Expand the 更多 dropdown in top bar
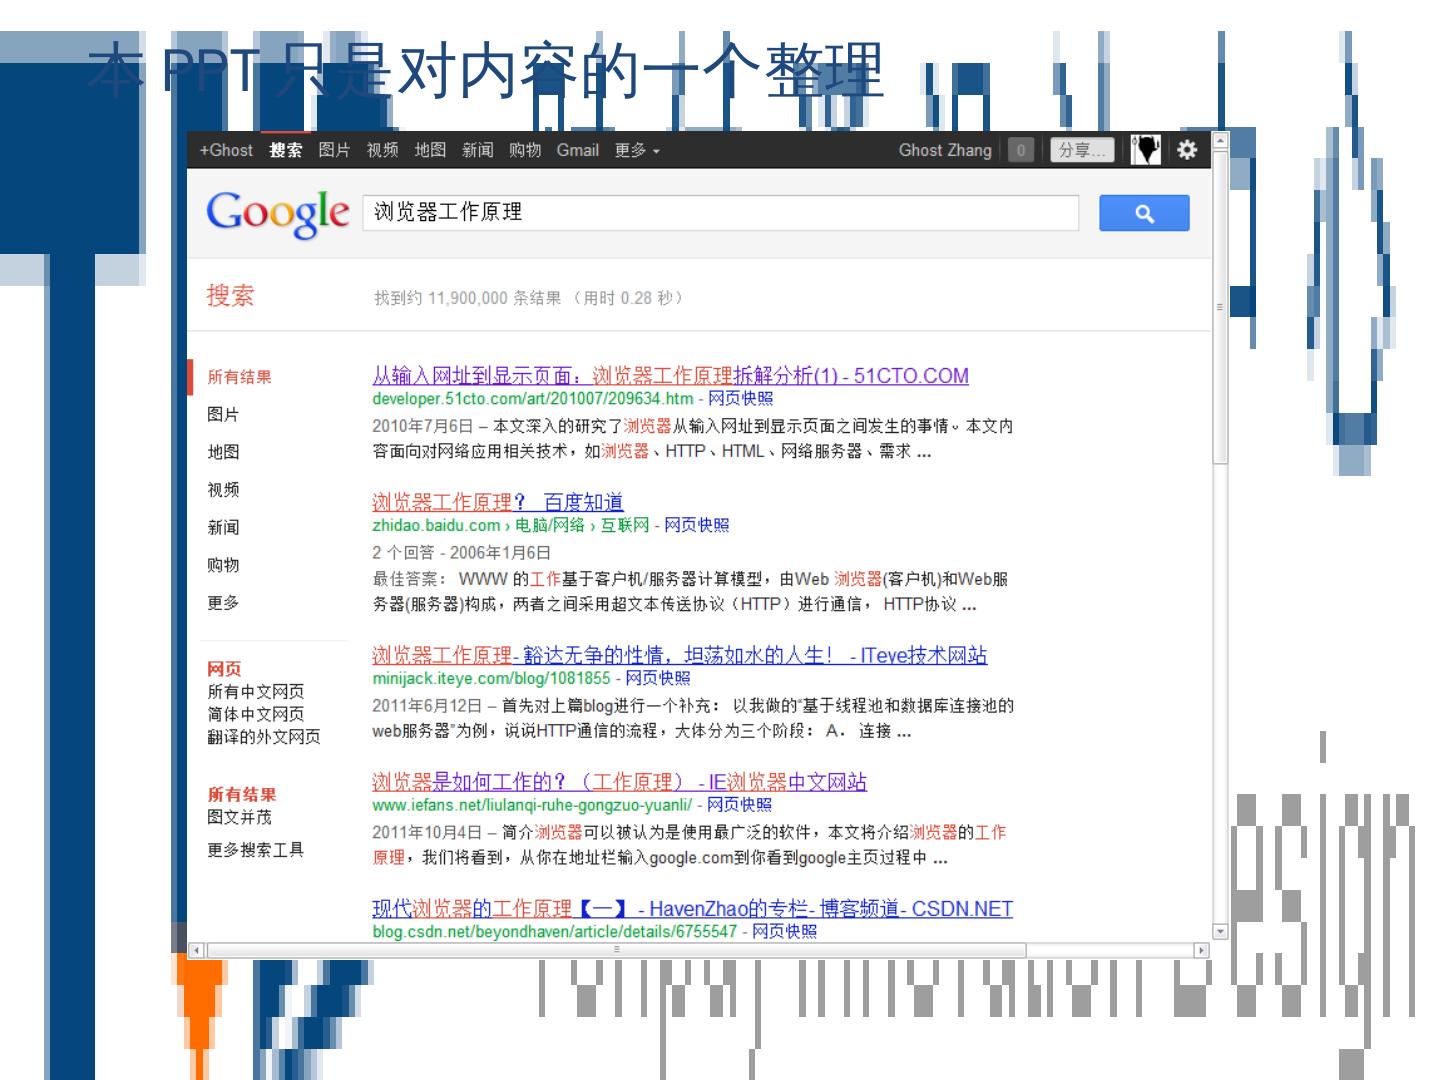Screen dimensions: 1440x1080 [x=637, y=150]
